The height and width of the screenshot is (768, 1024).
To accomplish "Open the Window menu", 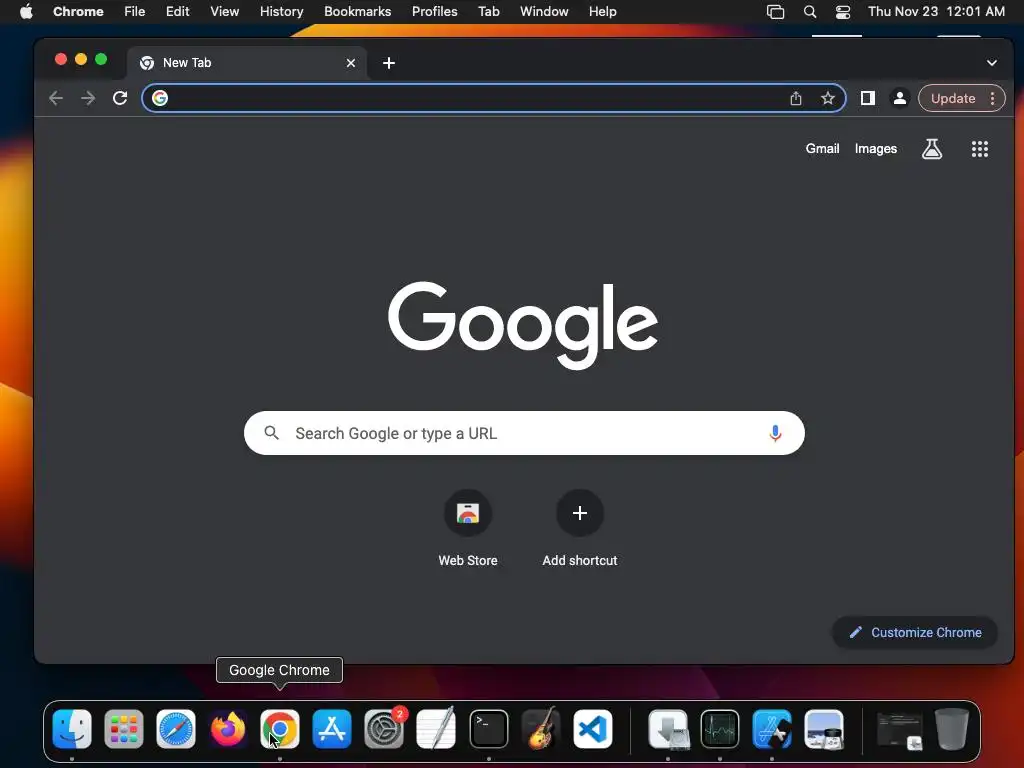I will point(544,11).
